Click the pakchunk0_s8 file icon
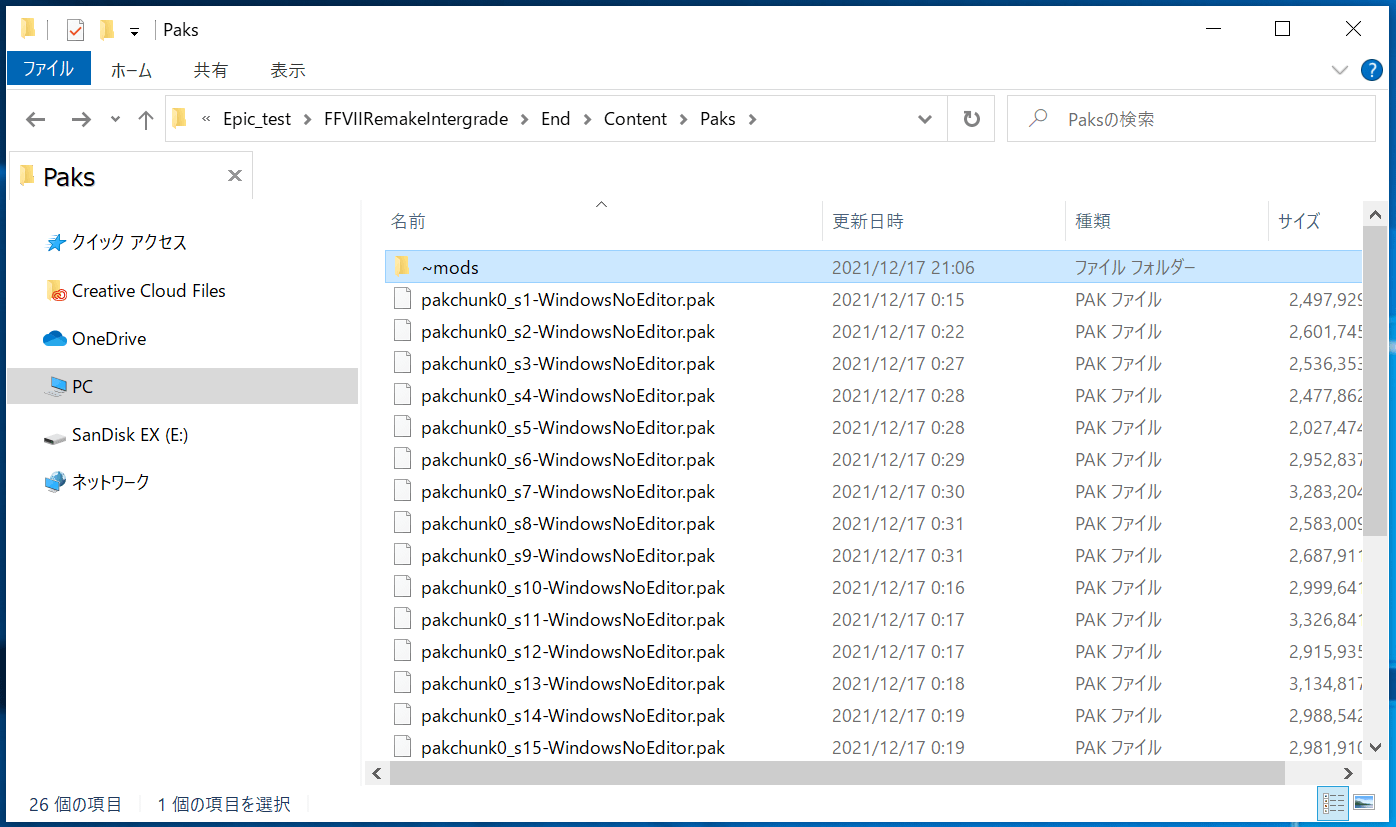The image size is (1396, 827). click(402, 523)
